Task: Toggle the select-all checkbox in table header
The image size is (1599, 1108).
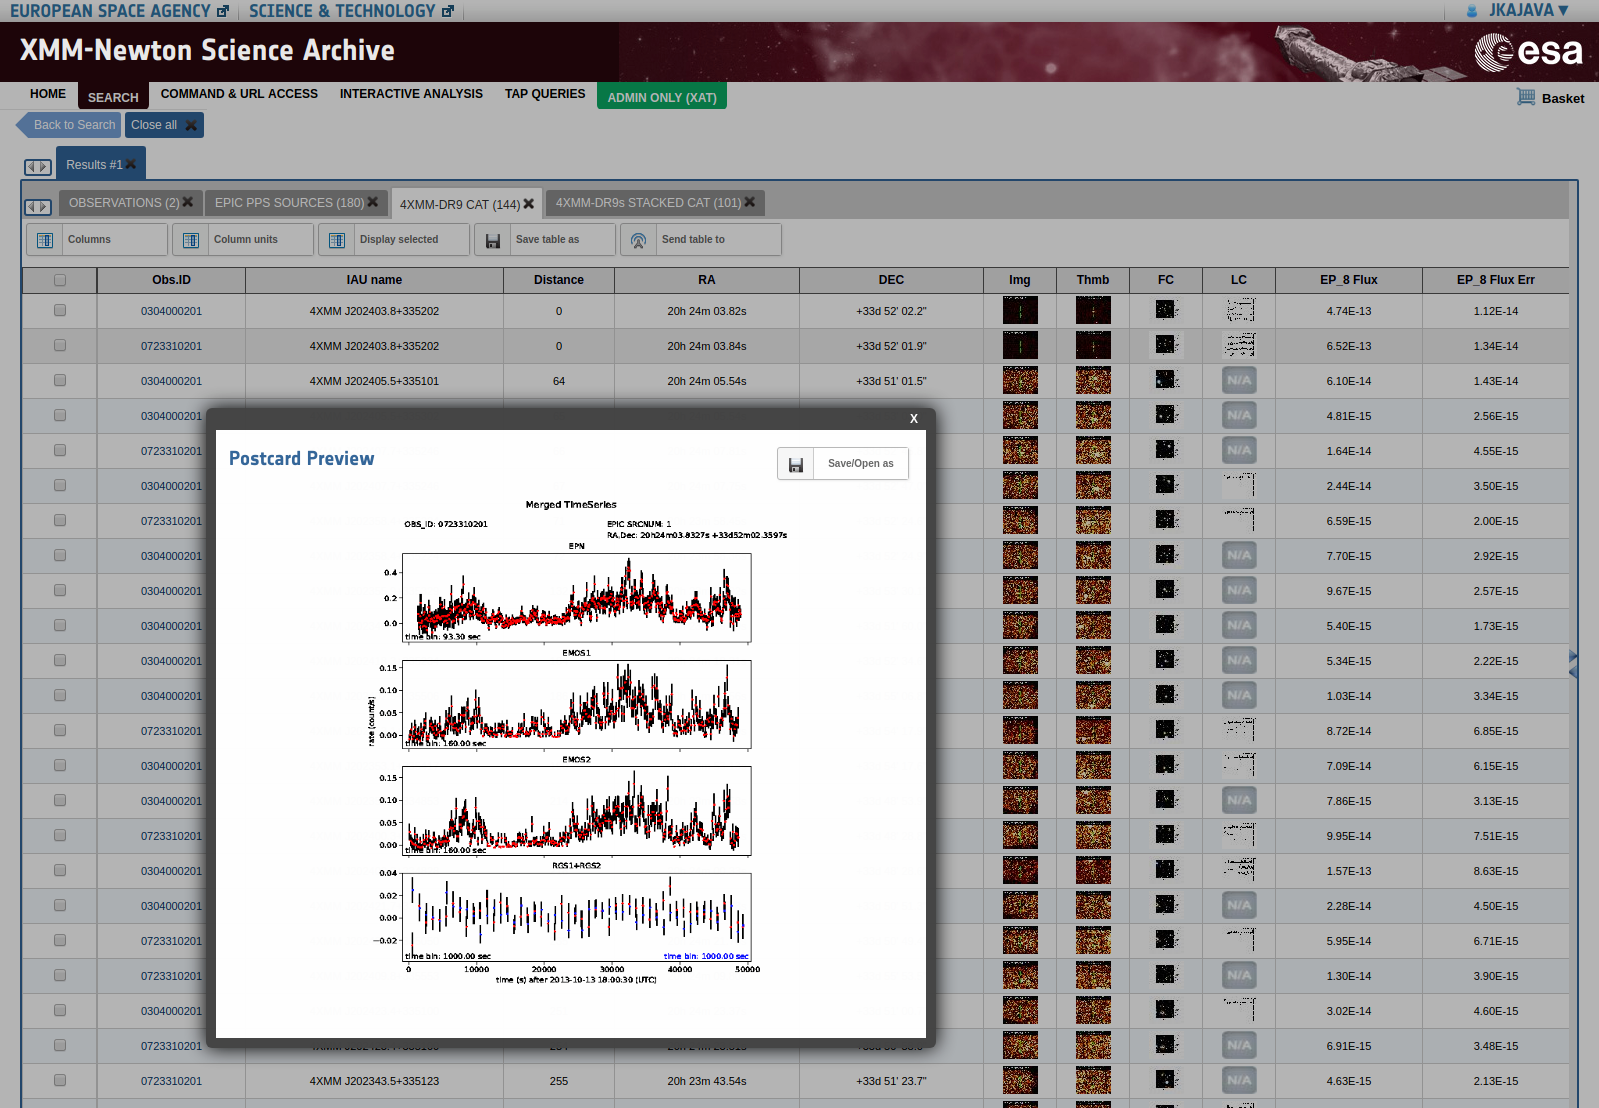Action: 60,280
